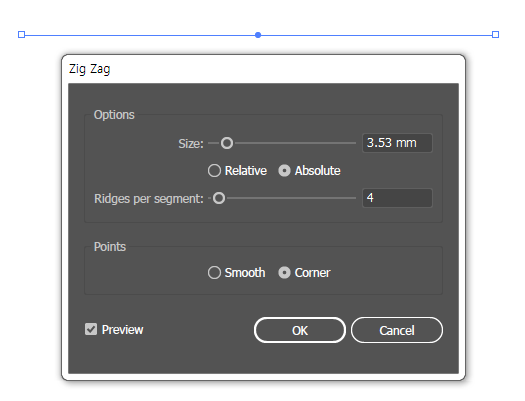Choose Corner points option

(x=284, y=273)
